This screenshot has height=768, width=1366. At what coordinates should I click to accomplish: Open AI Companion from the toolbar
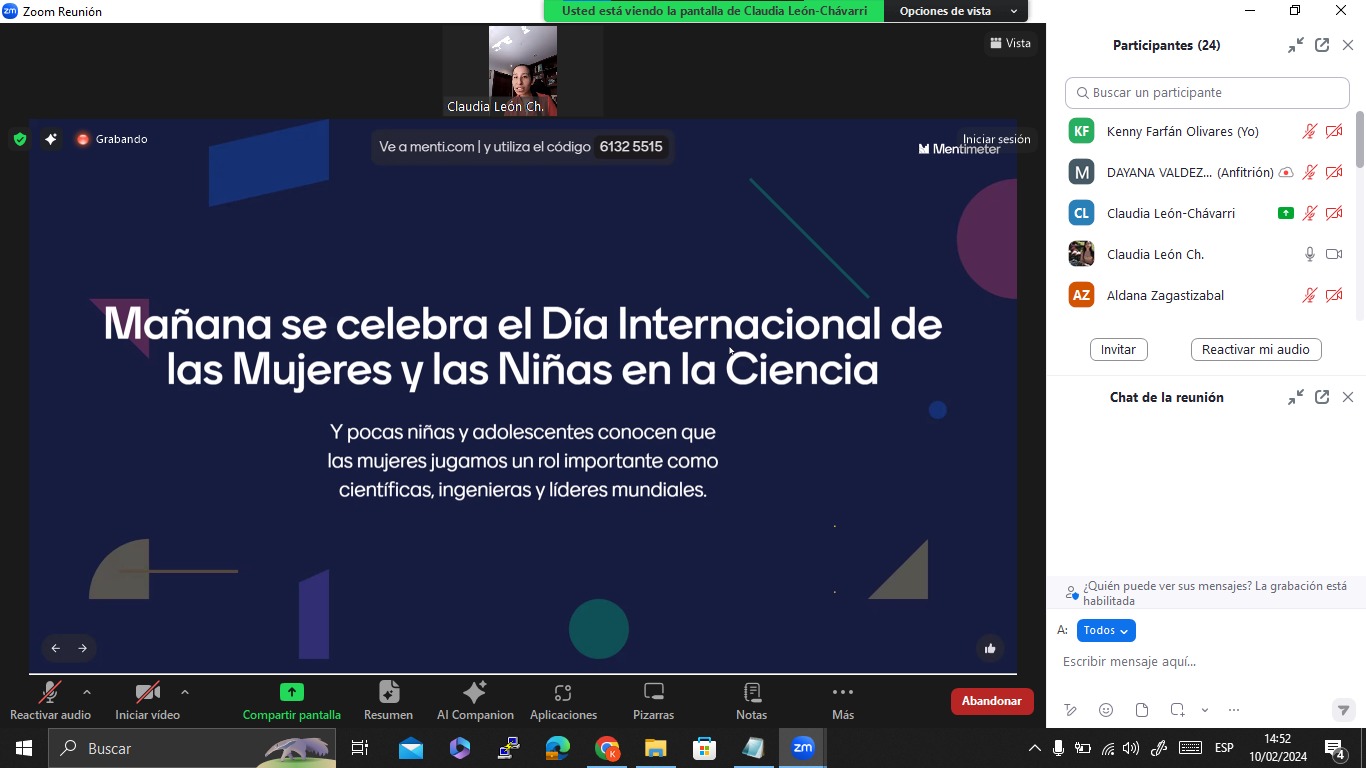click(475, 693)
